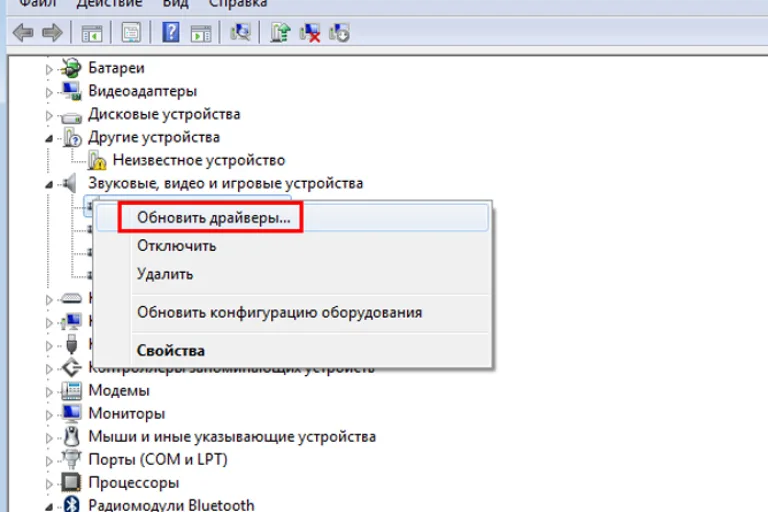The width and height of the screenshot is (768, 512).
Task: Click the speaker icon of sound devices
Action: pos(70,183)
